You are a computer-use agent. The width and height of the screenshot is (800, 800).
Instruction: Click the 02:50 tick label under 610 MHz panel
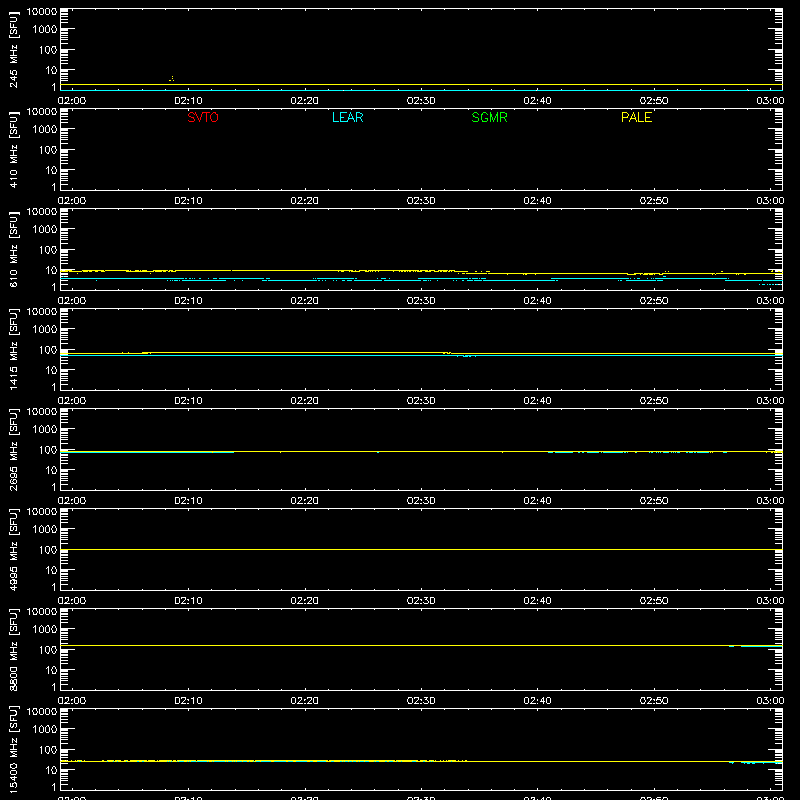(x=654, y=301)
